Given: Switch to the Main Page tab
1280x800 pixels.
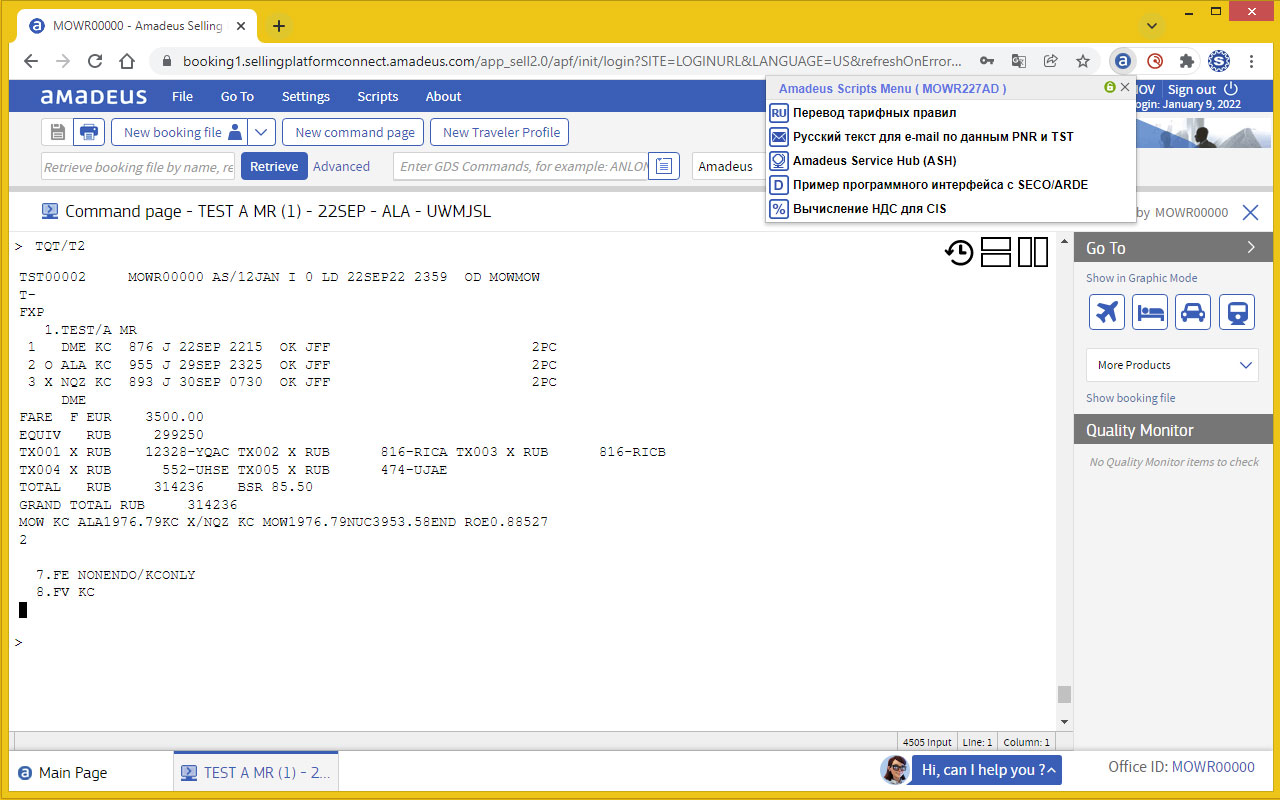Looking at the screenshot, I should click(x=62, y=772).
